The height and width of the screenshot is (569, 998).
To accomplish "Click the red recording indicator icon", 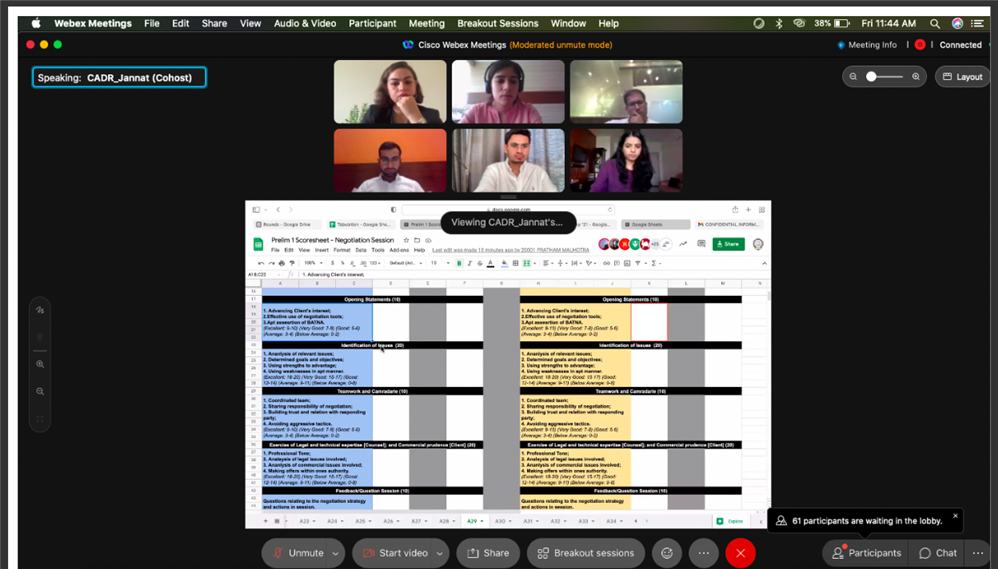I will [920, 45].
